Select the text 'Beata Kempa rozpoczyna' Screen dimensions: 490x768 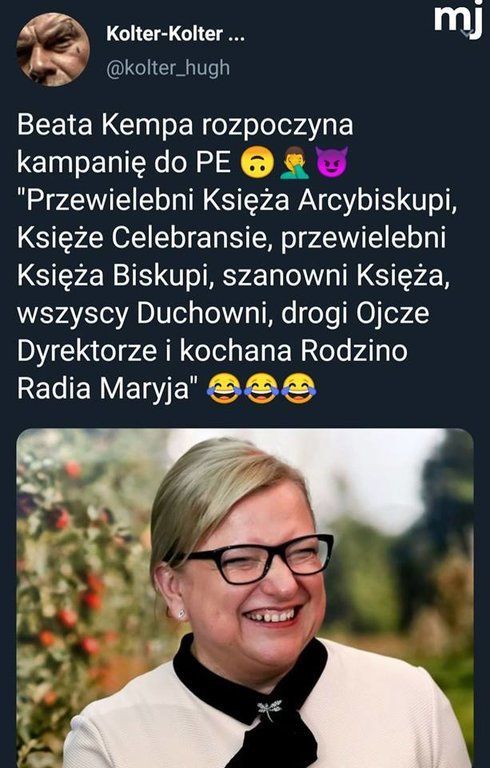(185, 125)
